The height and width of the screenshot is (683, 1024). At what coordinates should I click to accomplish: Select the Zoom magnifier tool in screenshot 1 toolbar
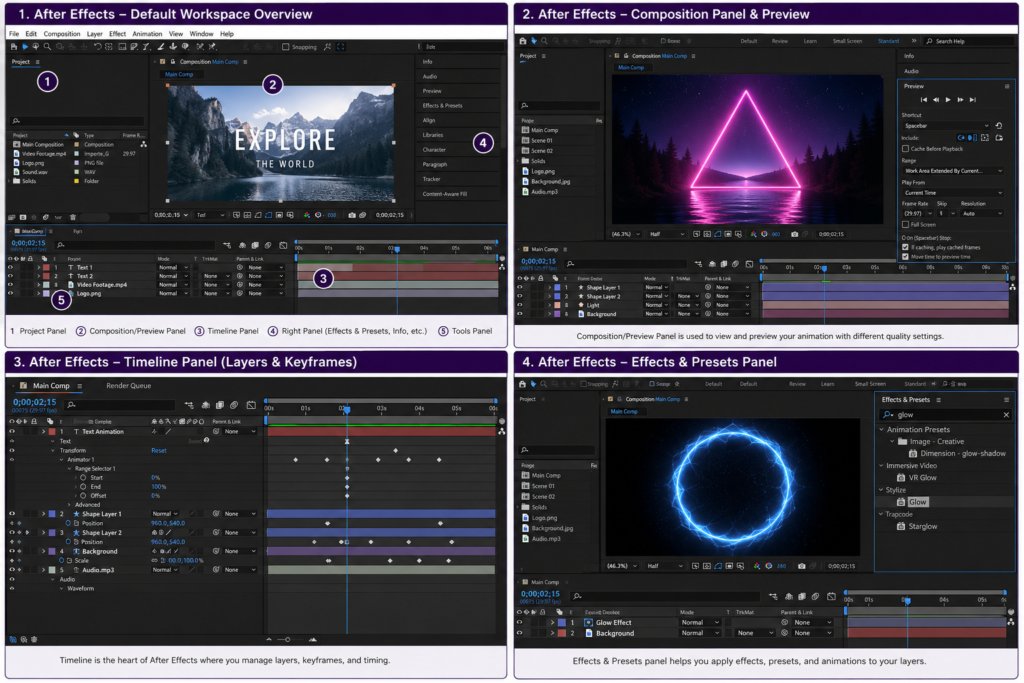47,47
